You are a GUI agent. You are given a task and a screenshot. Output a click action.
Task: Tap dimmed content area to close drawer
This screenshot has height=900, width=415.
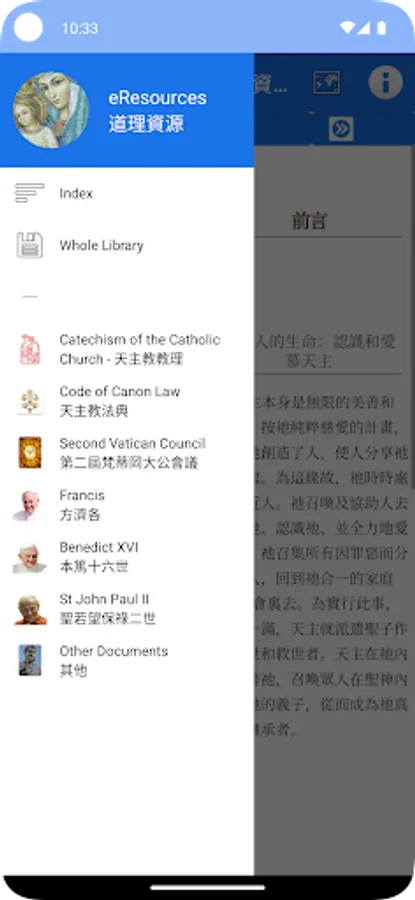click(x=335, y=517)
